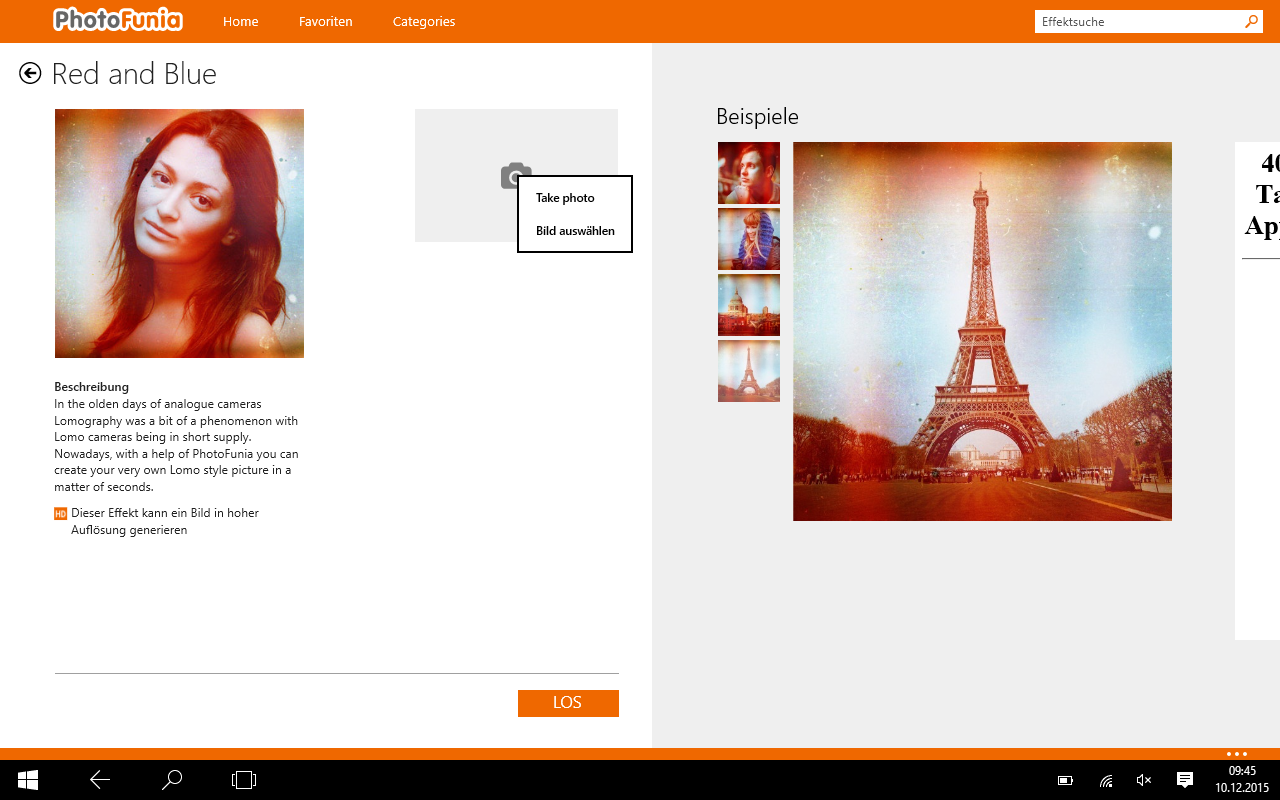Choose Bild auswählen from the popup menu

click(574, 230)
